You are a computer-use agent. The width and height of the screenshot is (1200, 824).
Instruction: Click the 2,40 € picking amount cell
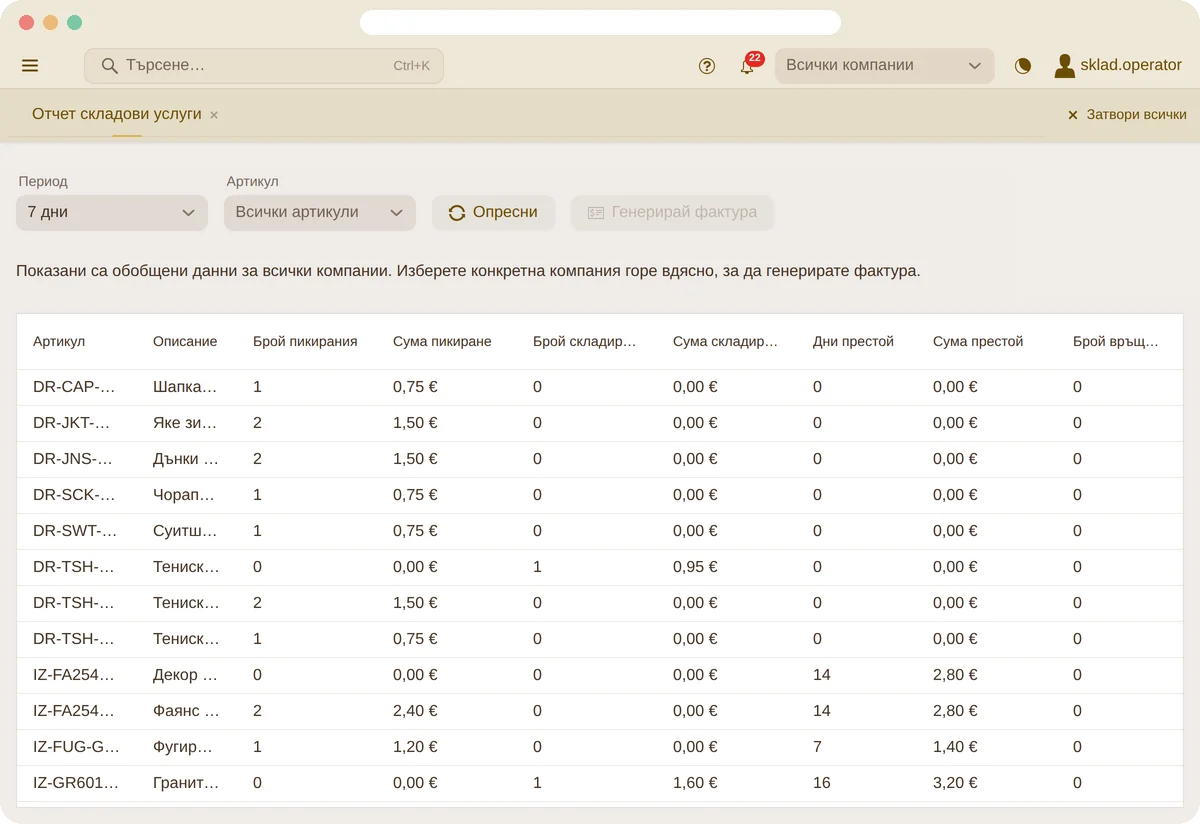coord(447,711)
